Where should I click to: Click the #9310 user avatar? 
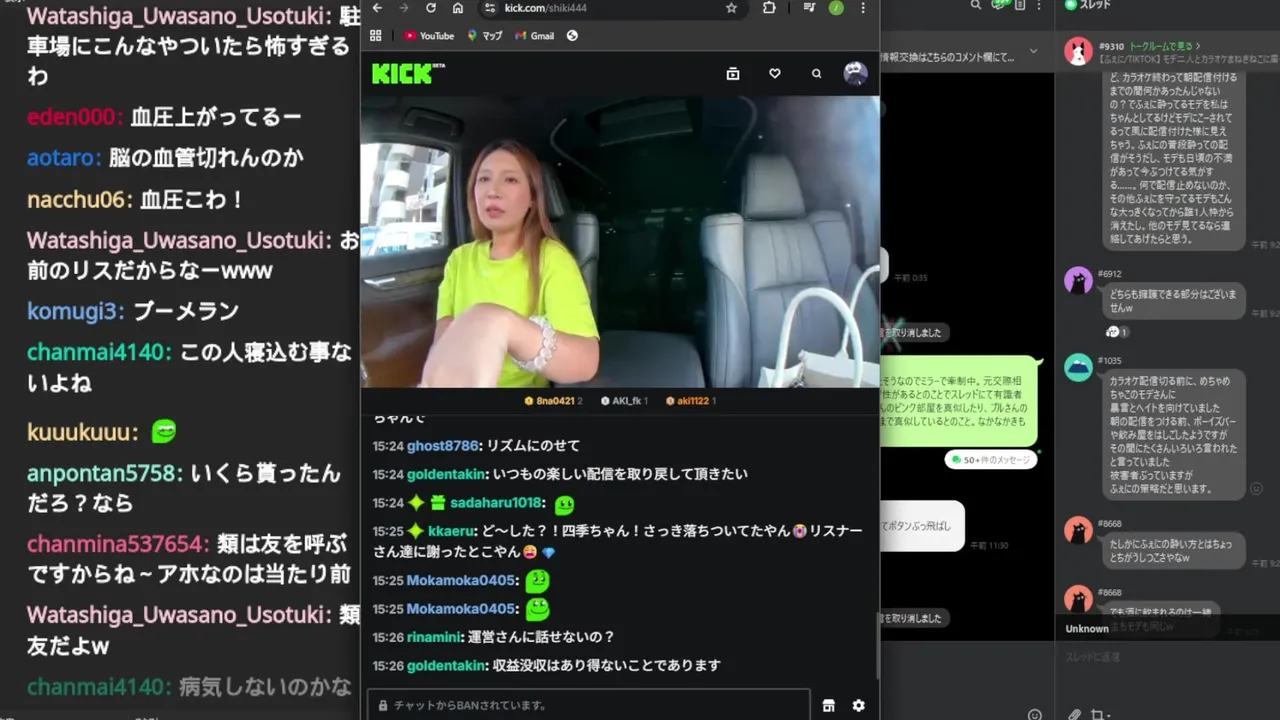pos(1078,51)
